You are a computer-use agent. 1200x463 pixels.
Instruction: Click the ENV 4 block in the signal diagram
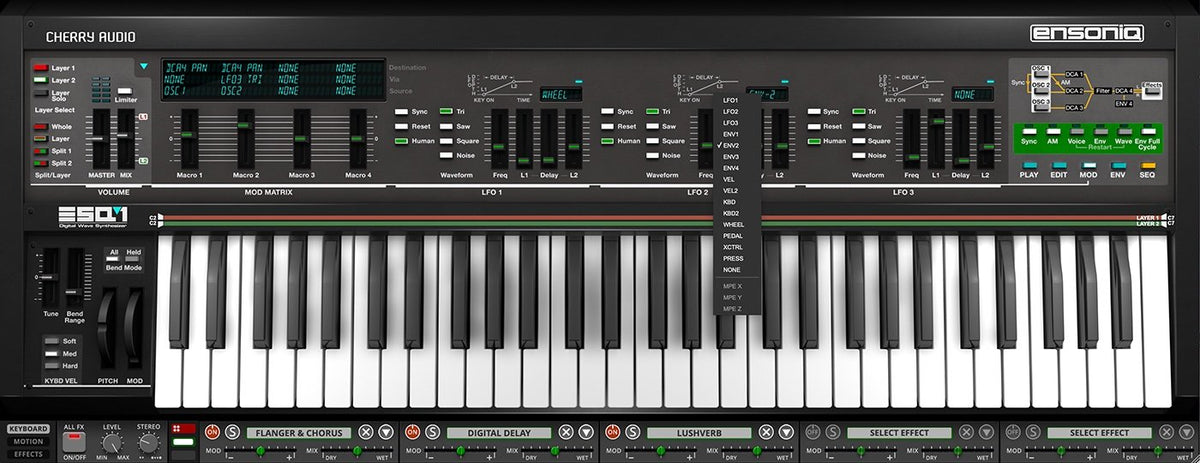(x=1124, y=103)
